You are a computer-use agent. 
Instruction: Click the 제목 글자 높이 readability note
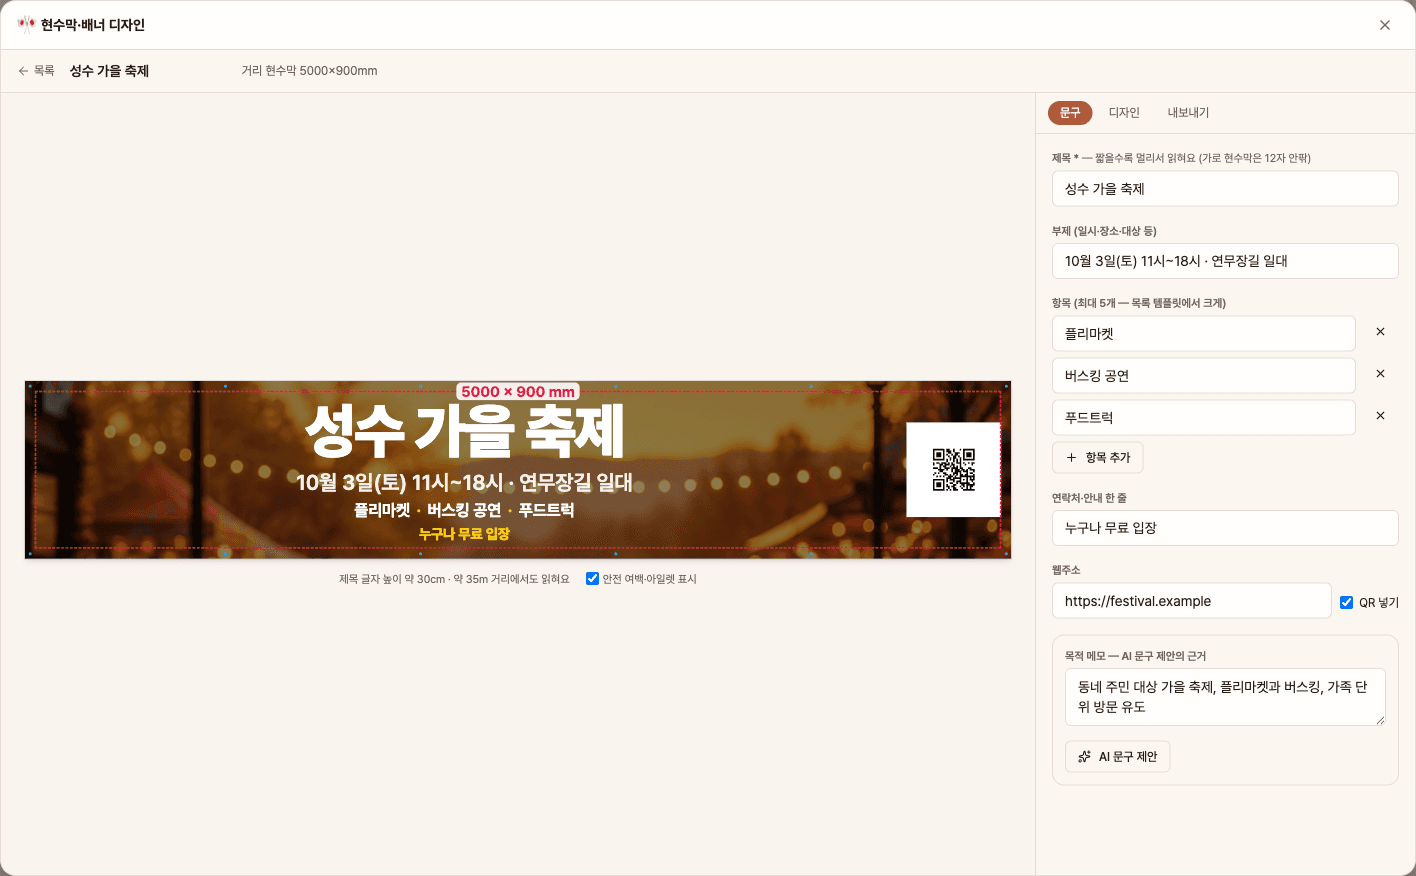coord(454,579)
